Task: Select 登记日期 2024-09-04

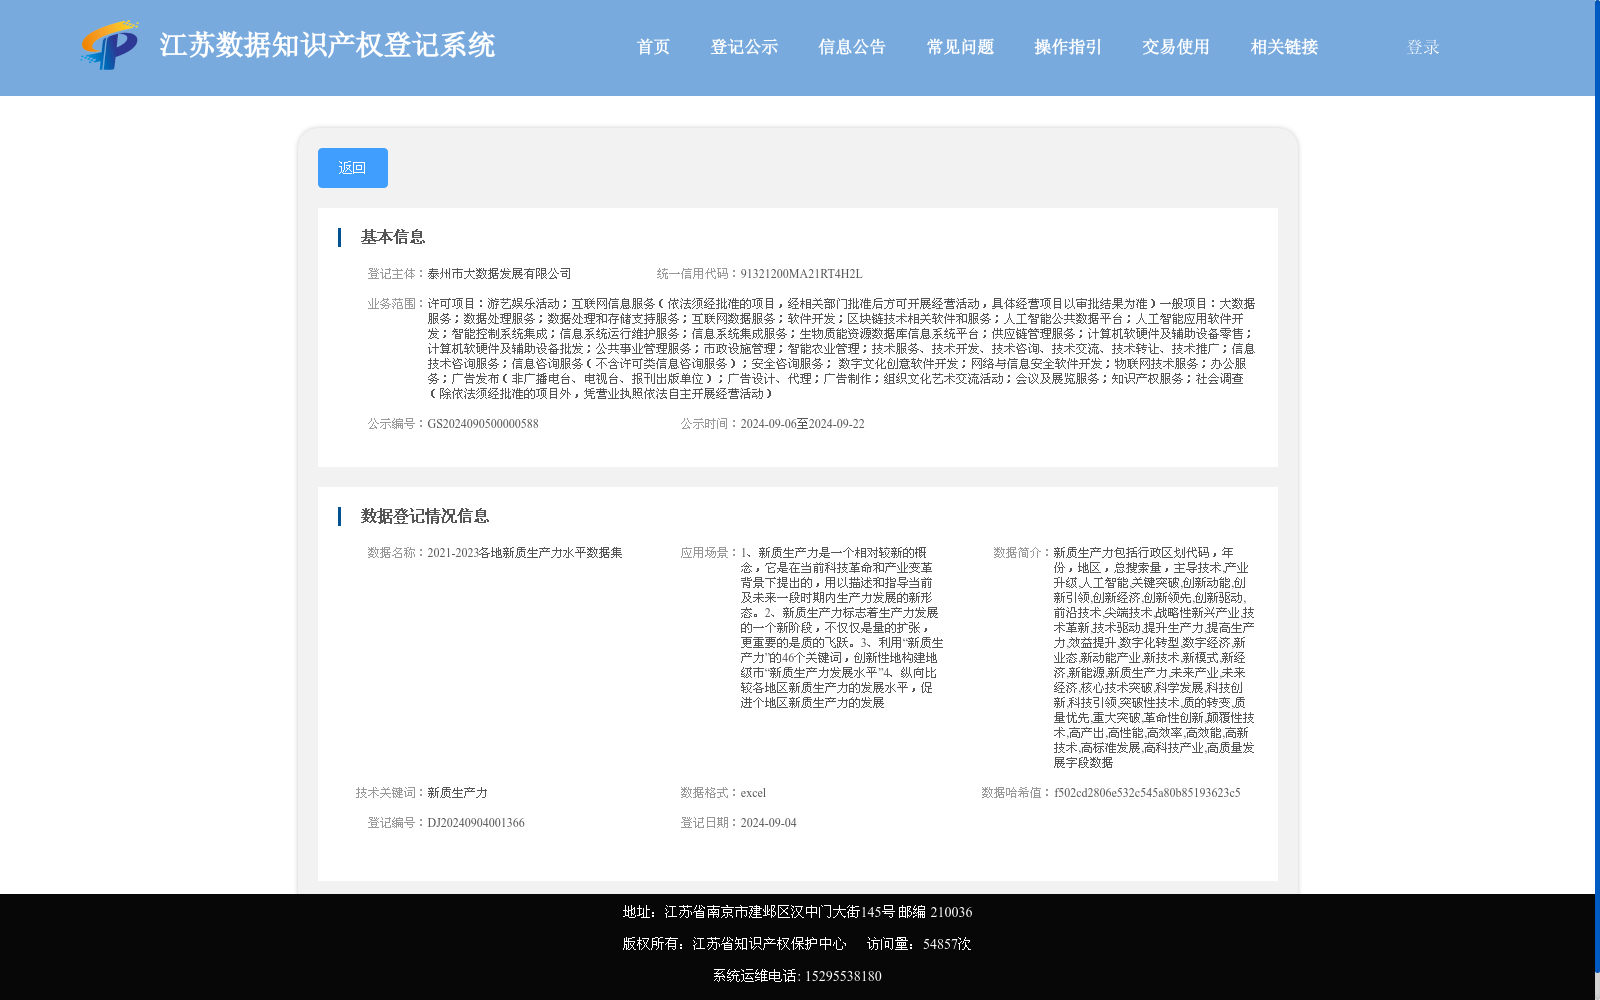Action: 768,823
